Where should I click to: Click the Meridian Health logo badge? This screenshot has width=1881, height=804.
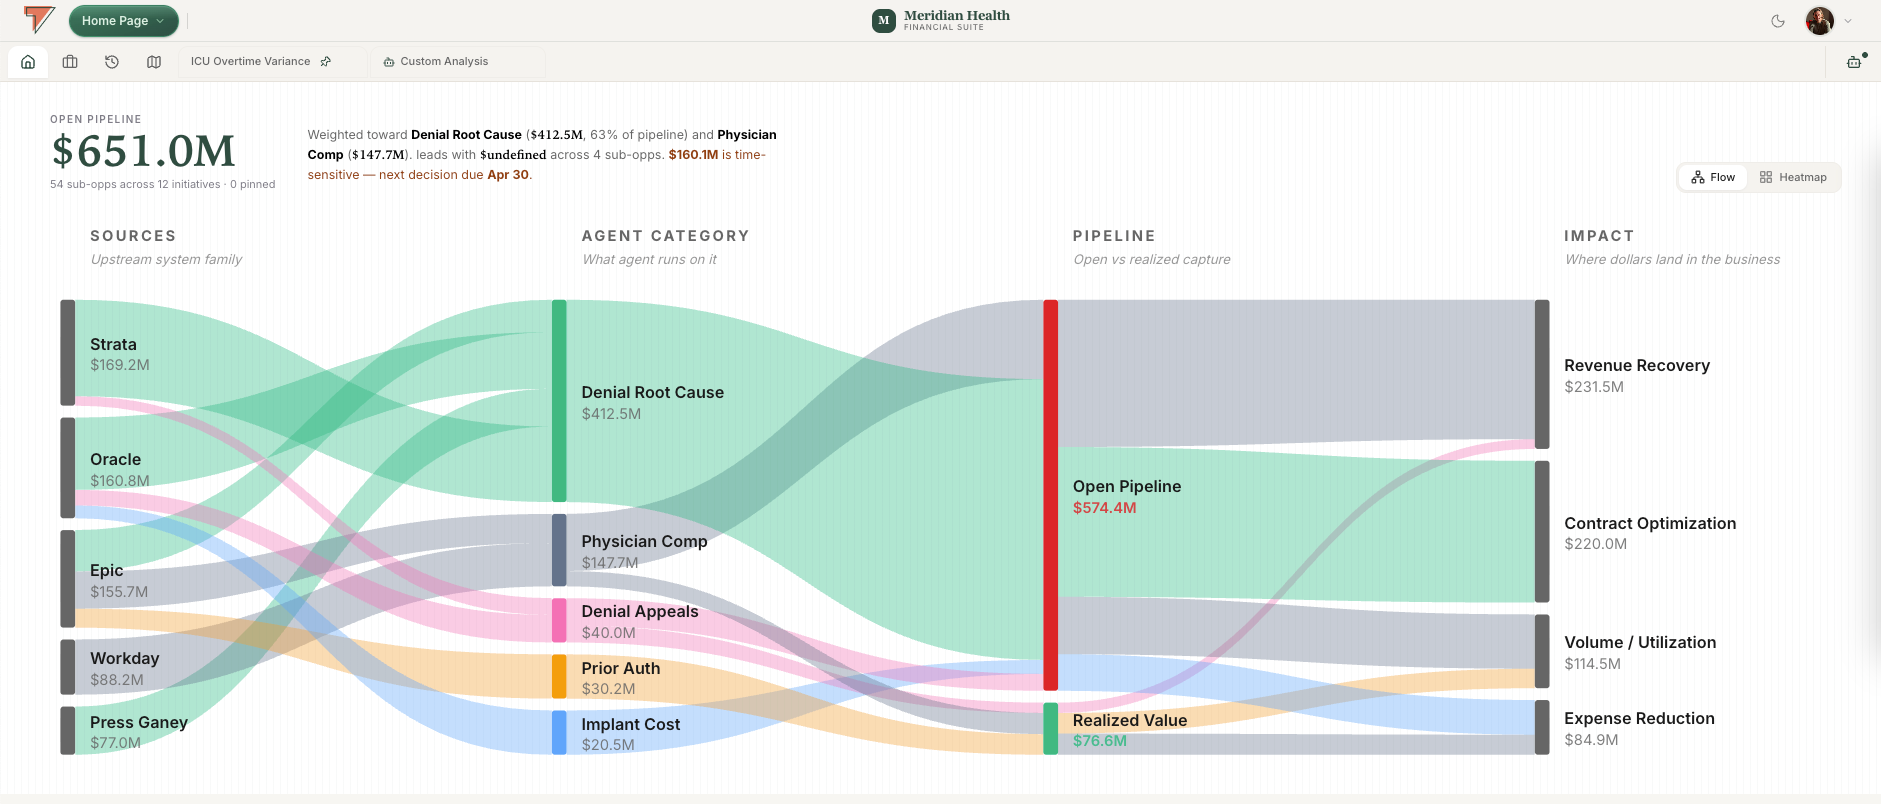pos(884,21)
